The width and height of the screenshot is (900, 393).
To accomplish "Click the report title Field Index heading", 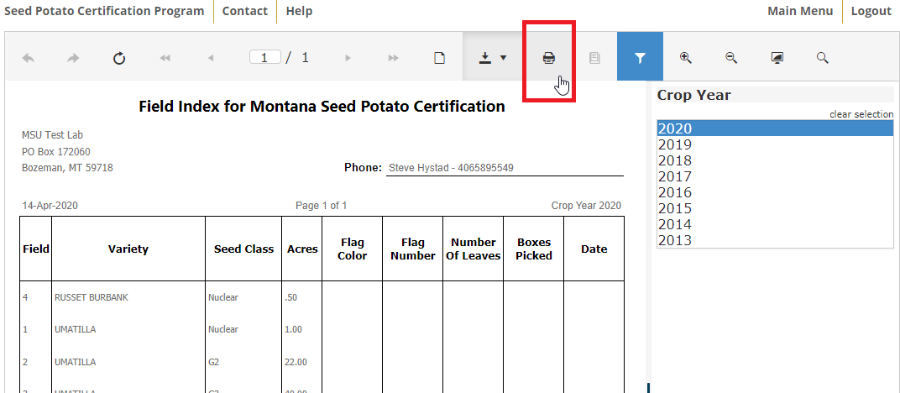I will tap(322, 106).
